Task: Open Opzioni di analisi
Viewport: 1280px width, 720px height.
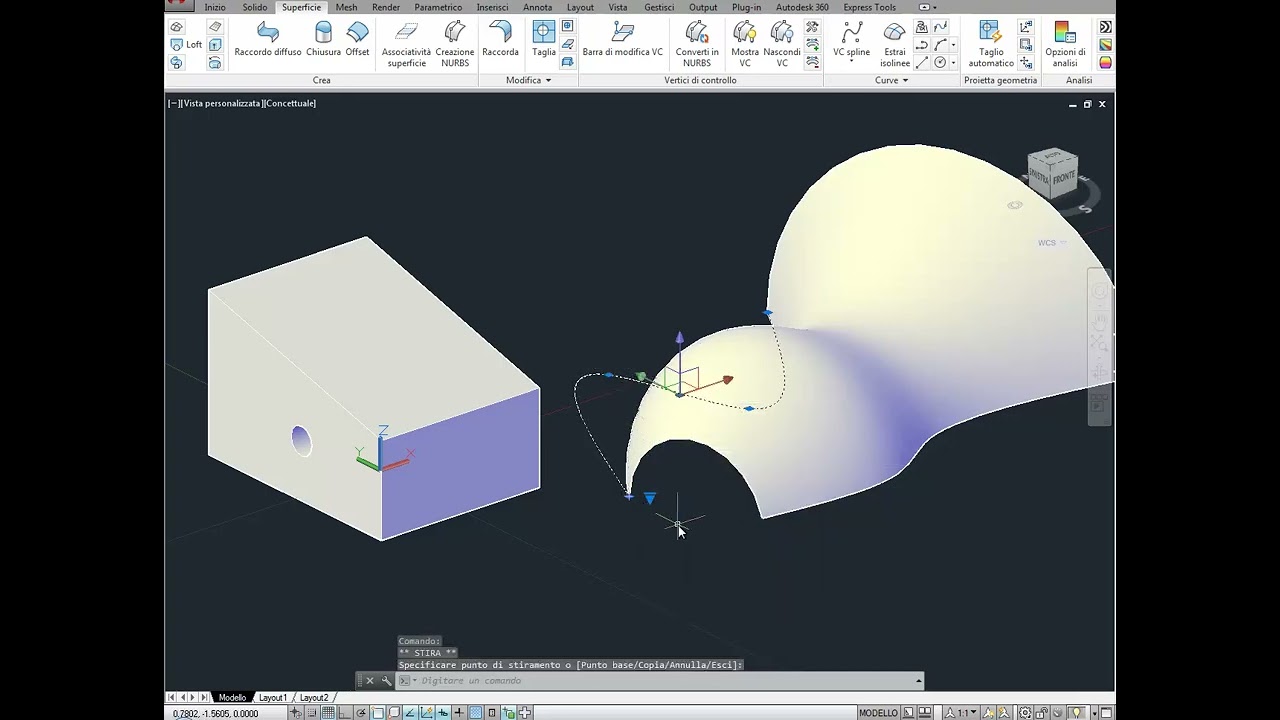Action: tap(1065, 44)
